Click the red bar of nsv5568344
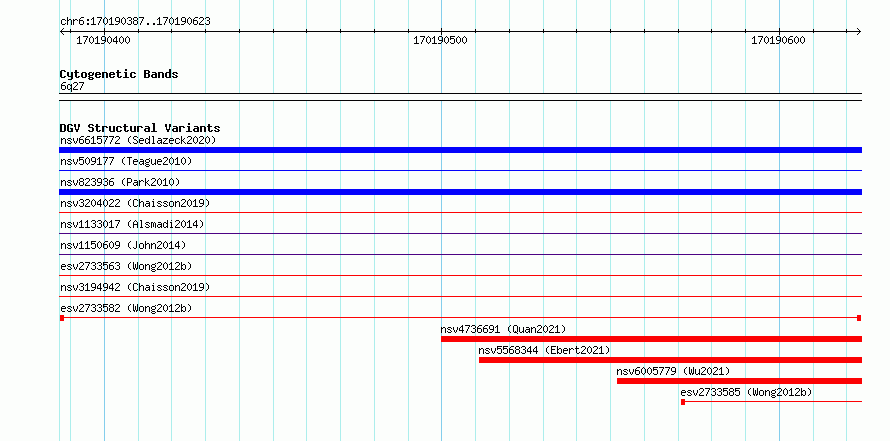Viewport: 890px width, 441px height. [x=670, y=360]
